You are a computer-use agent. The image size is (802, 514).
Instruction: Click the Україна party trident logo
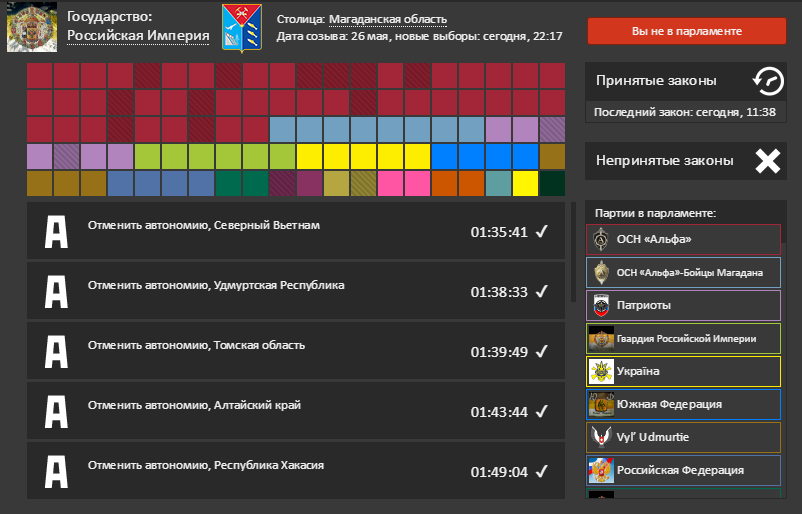pyautogui.click(x=601, y=371)
